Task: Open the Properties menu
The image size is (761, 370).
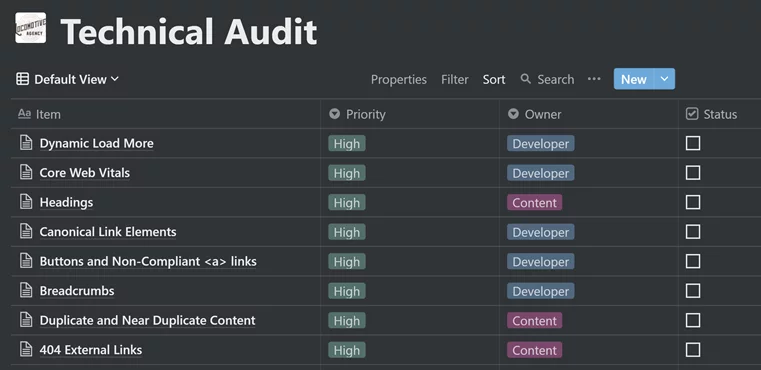Action: [x=398, y=80]
